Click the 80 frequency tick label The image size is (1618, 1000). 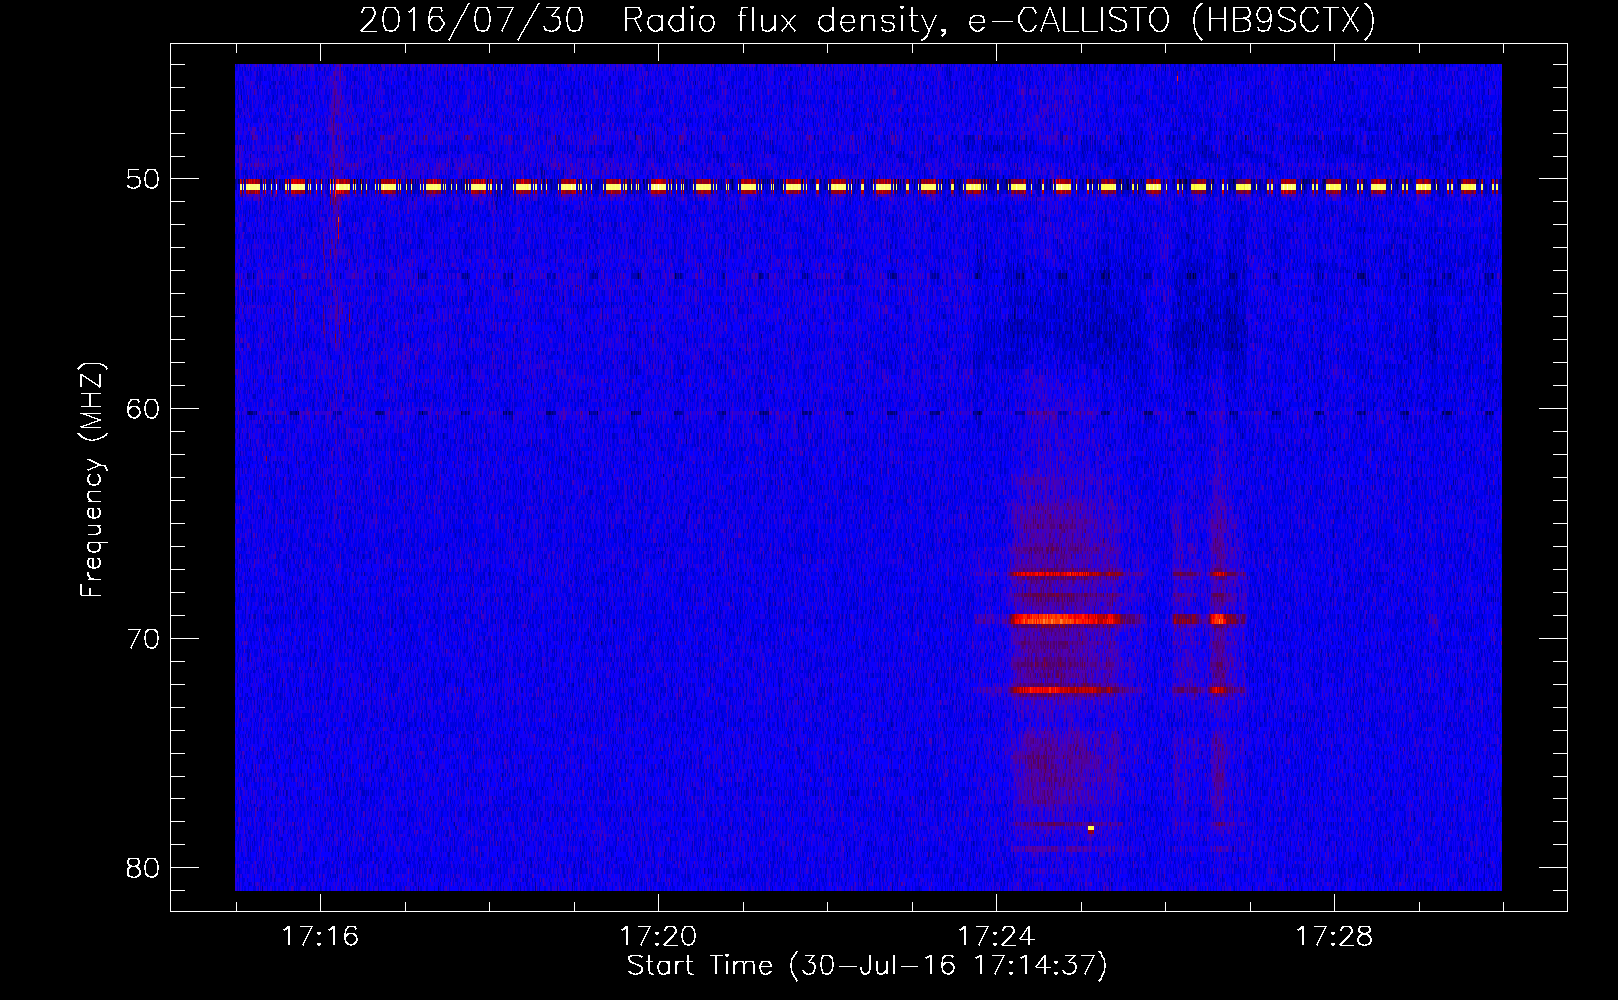pos(143,868)
